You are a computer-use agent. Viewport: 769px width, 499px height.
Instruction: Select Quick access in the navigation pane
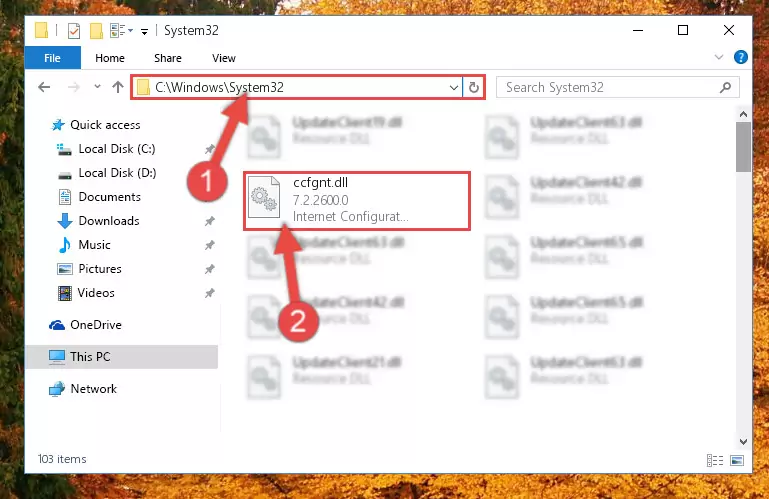[x=105, y=125]
